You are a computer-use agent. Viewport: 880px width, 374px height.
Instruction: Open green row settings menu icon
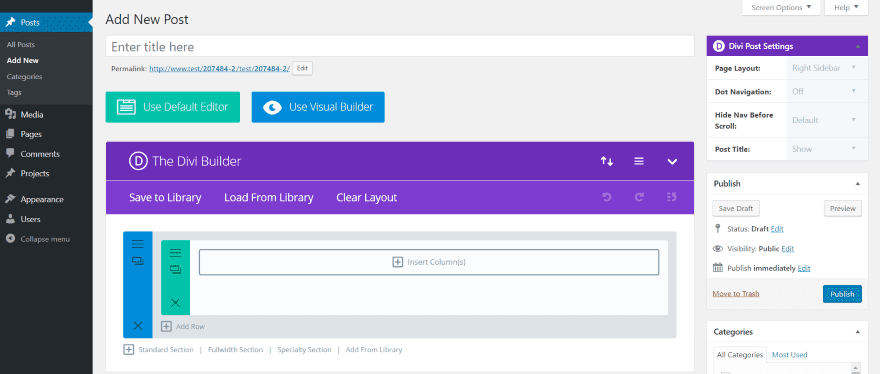(x=175, y=253)
